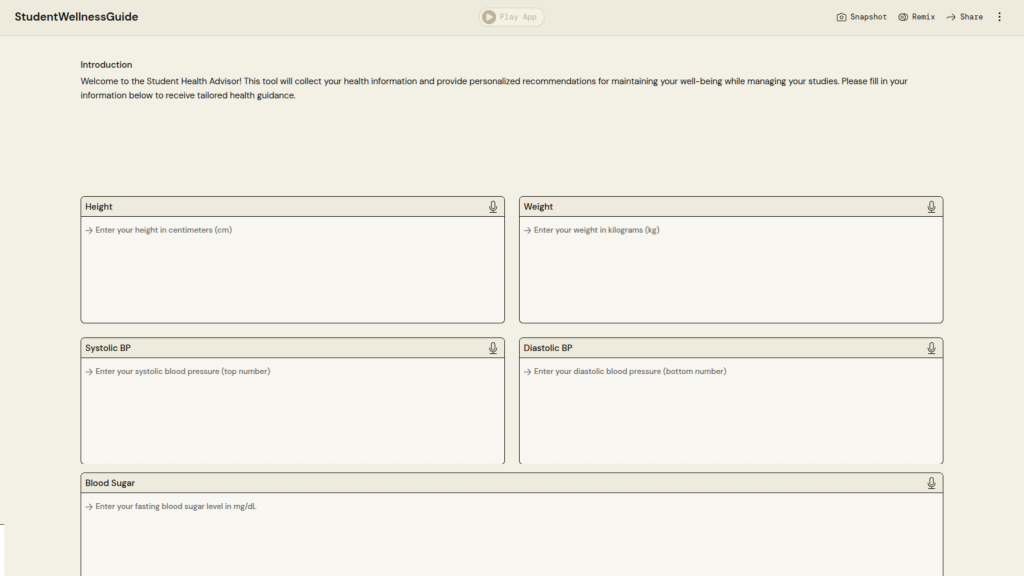Viewport: 1024px width, 576px height.
Task: Activate voice input for Diastolic BP
Action: (931, 348)
